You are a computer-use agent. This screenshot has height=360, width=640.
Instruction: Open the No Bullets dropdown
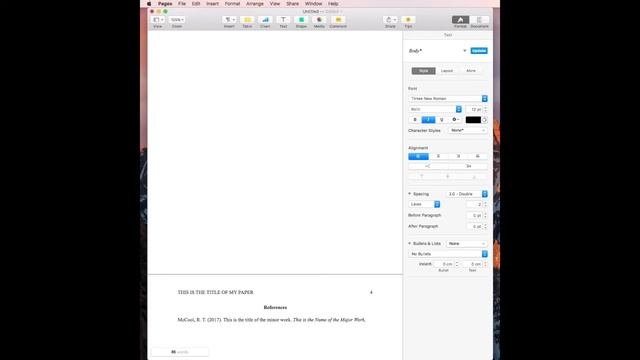point(448,254)
